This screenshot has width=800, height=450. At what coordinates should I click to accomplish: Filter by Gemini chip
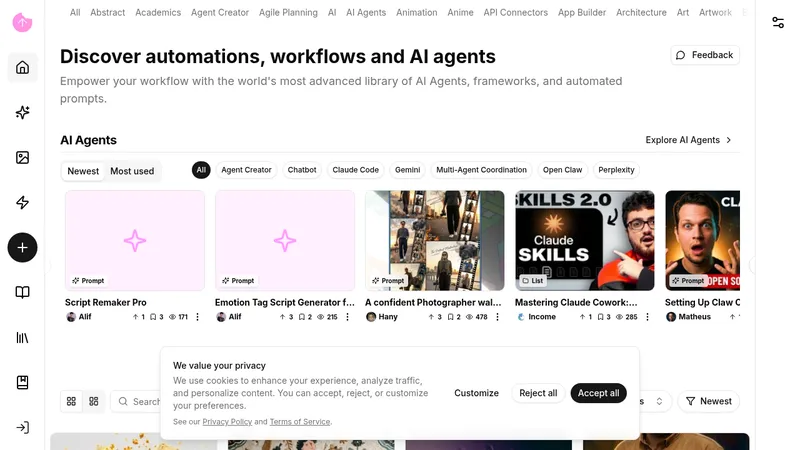coord(408,170)
